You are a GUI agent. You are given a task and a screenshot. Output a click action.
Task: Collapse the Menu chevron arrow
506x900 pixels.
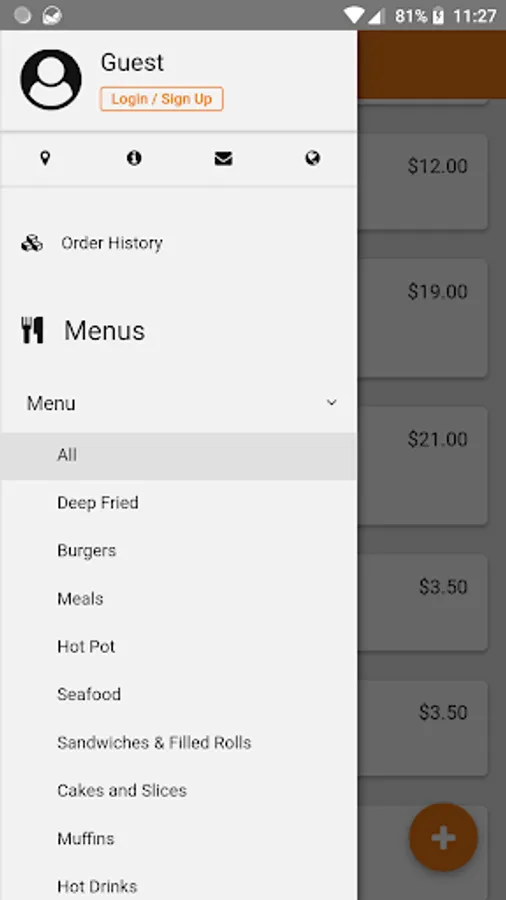(332, 403)
